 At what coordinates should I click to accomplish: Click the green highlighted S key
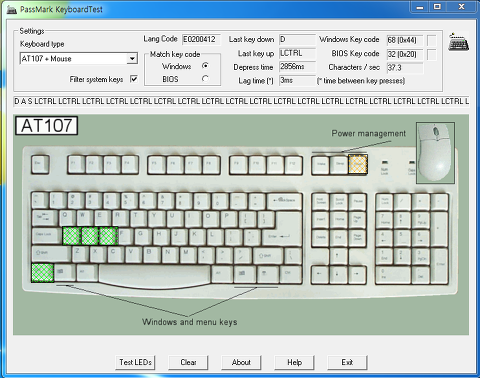point(90,236)
